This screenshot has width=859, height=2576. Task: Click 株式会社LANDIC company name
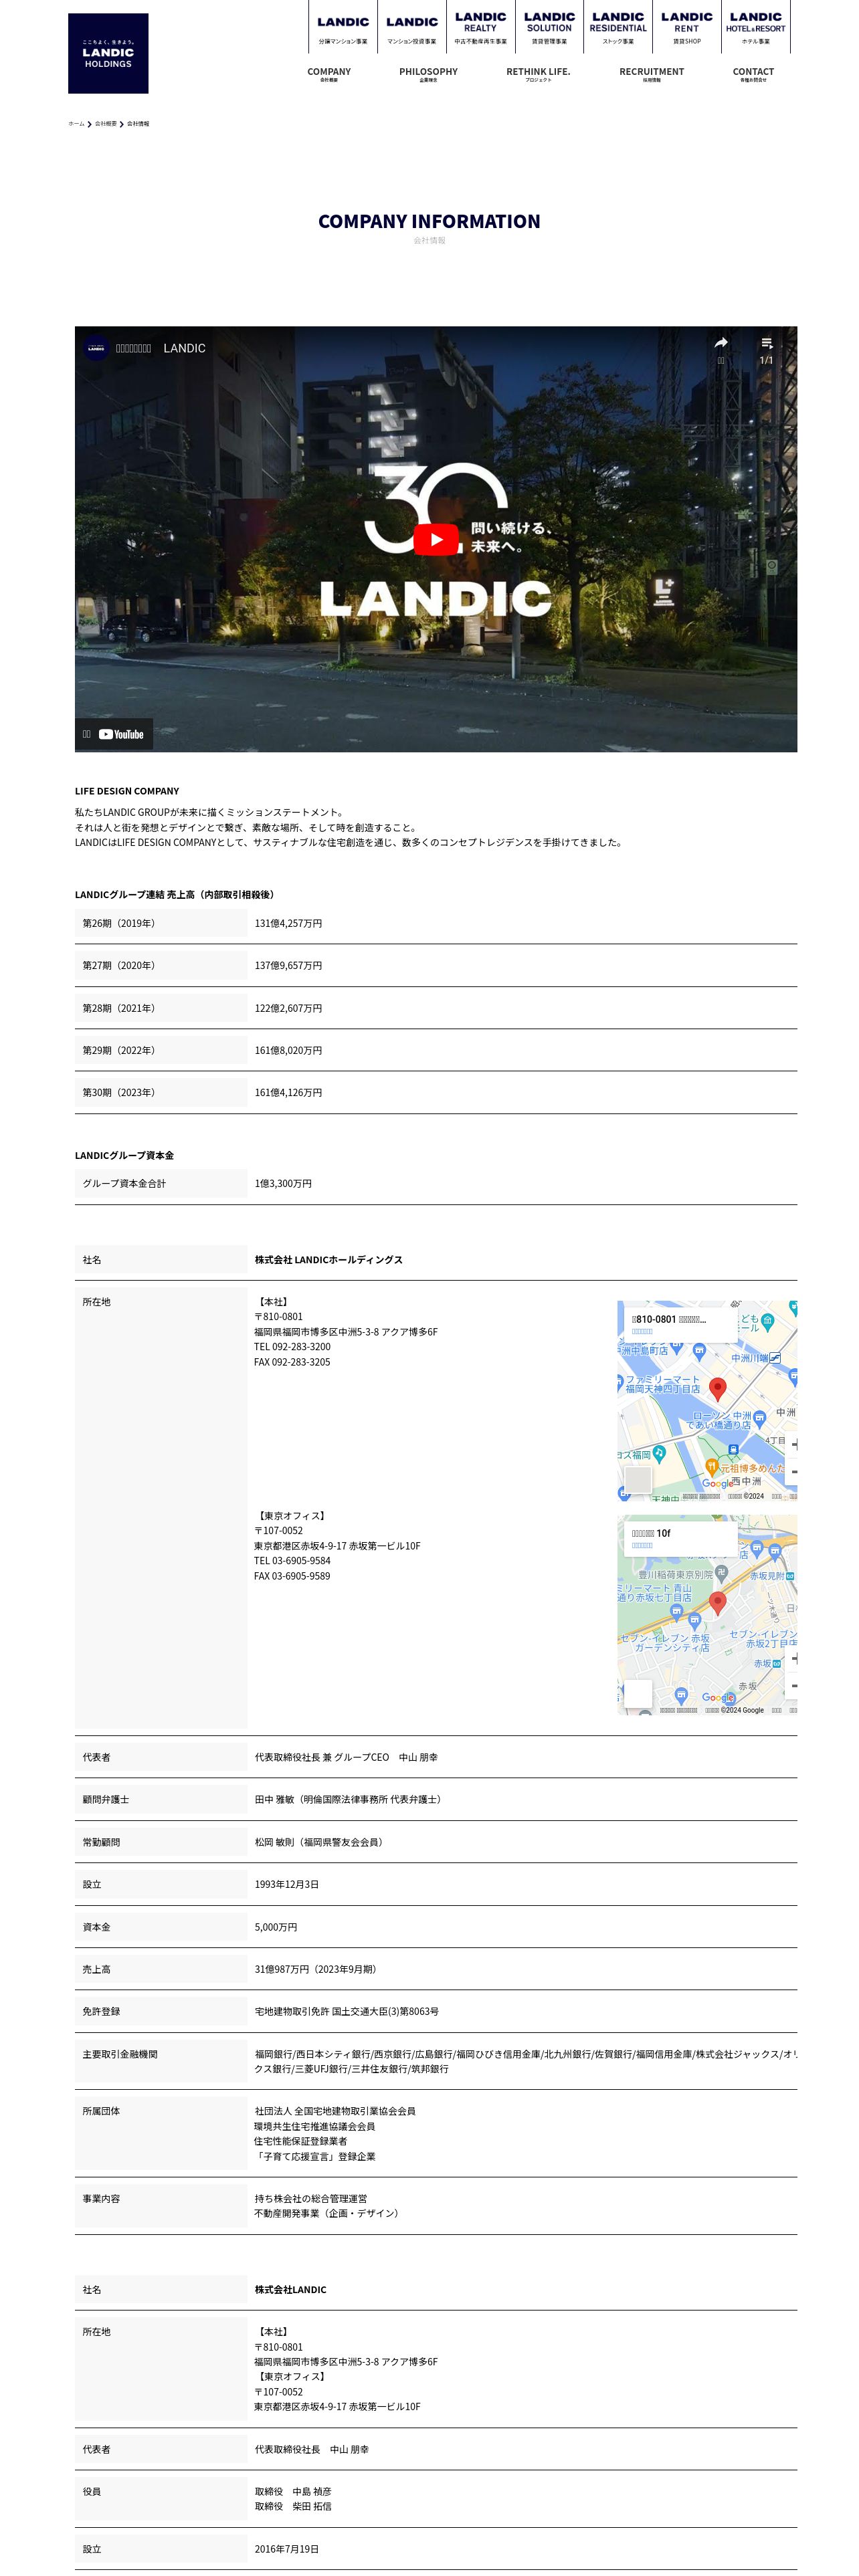click(x=290, y=2290)
